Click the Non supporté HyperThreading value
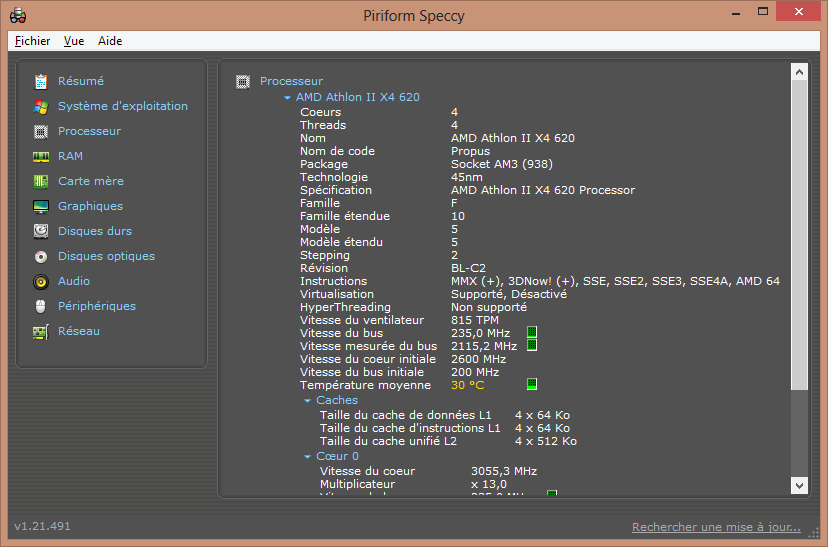The height and width of the screenshot is (547, 828). click(x=488, y=307)
